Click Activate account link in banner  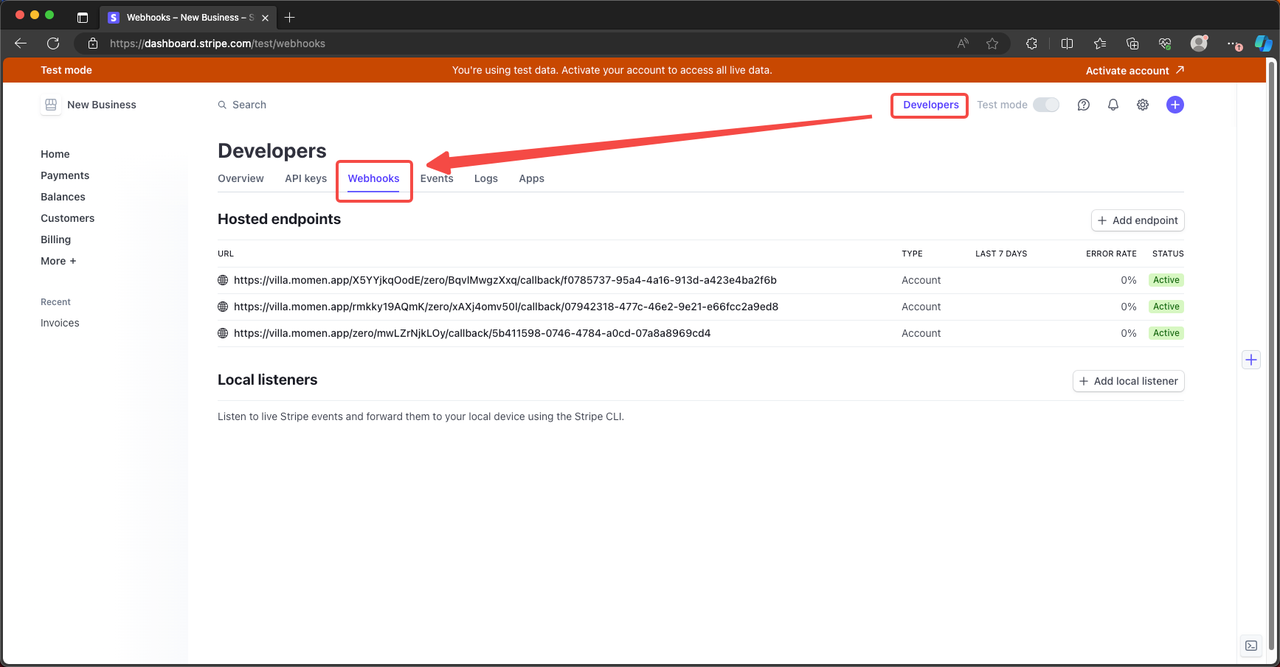[x=1135, y=71]
